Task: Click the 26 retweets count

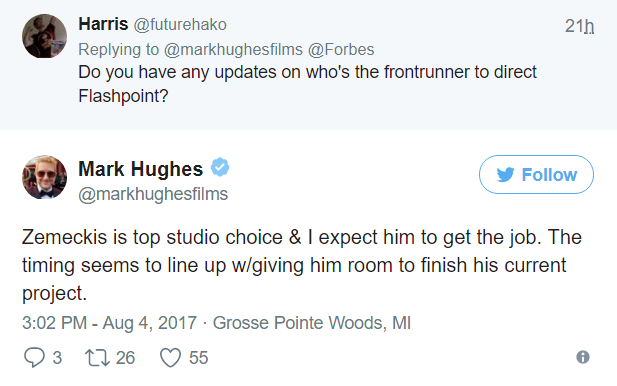Action: click(x=125, y=358)
